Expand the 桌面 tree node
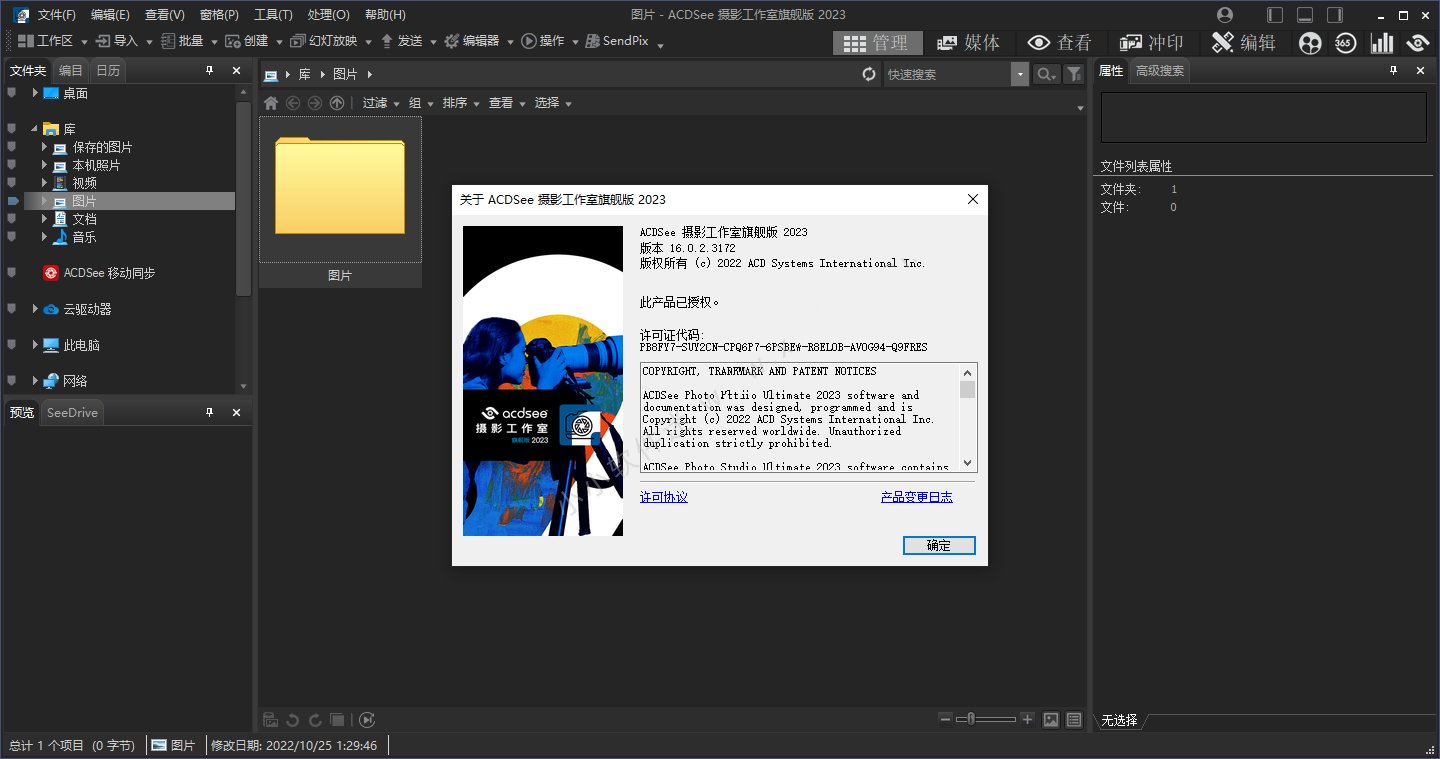The width and height of the screenshot is (1440, 759). (x=35, y=93)
